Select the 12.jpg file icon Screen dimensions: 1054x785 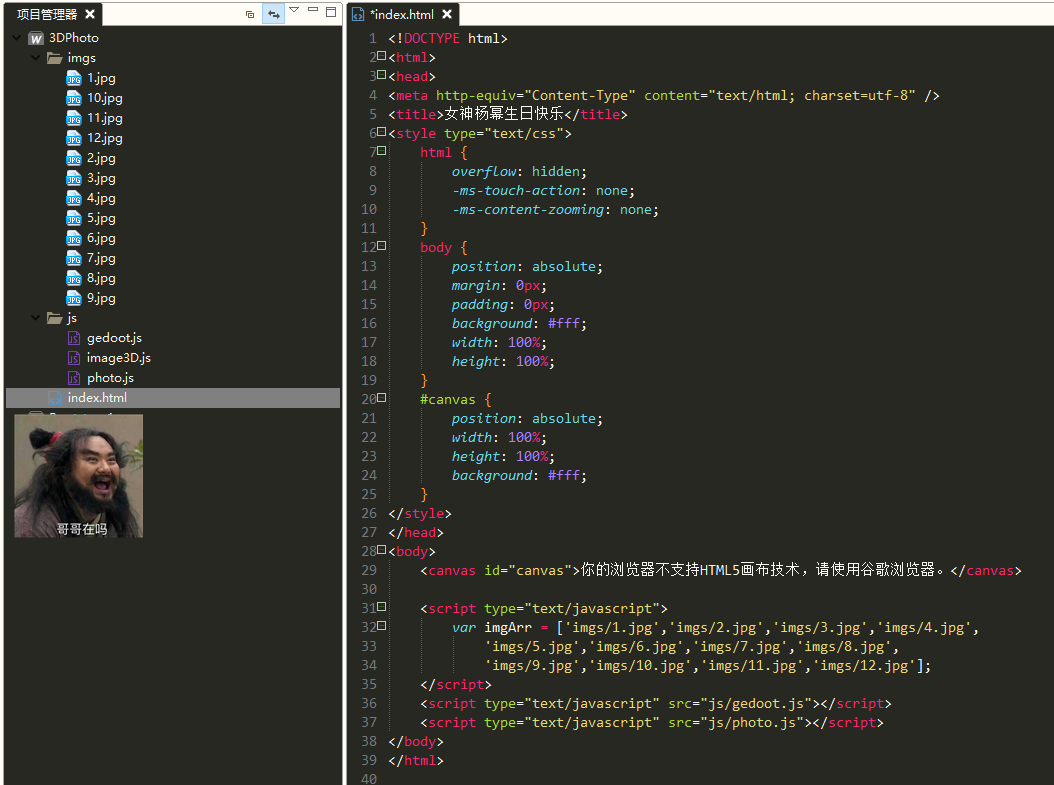74,138
